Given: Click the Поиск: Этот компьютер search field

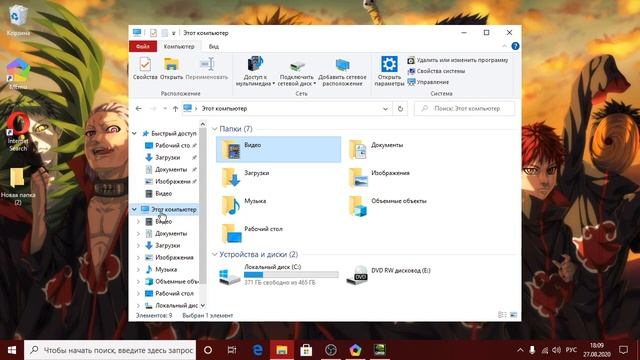Looking at the screenshot, I should point(464,109).
